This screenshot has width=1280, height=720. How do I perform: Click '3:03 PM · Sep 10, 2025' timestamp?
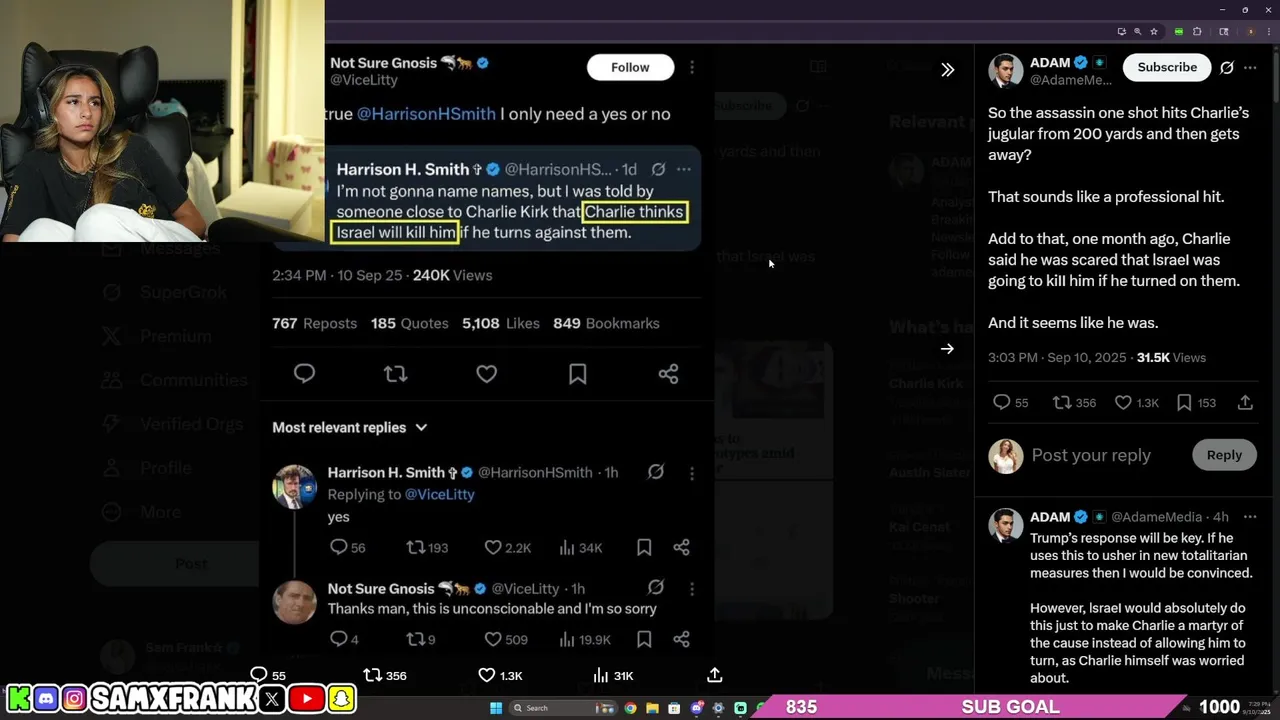pyautogui.click(x=1059, y=357)
